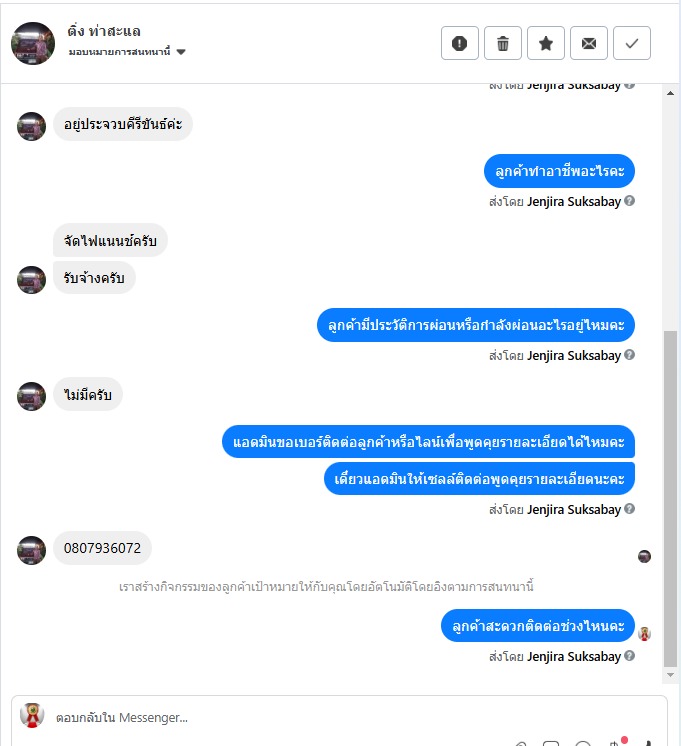
Task: Click the ลูกค้าสะดวกติดต่อช่วงไหนคะ sent message bubble
Action: 538,626
